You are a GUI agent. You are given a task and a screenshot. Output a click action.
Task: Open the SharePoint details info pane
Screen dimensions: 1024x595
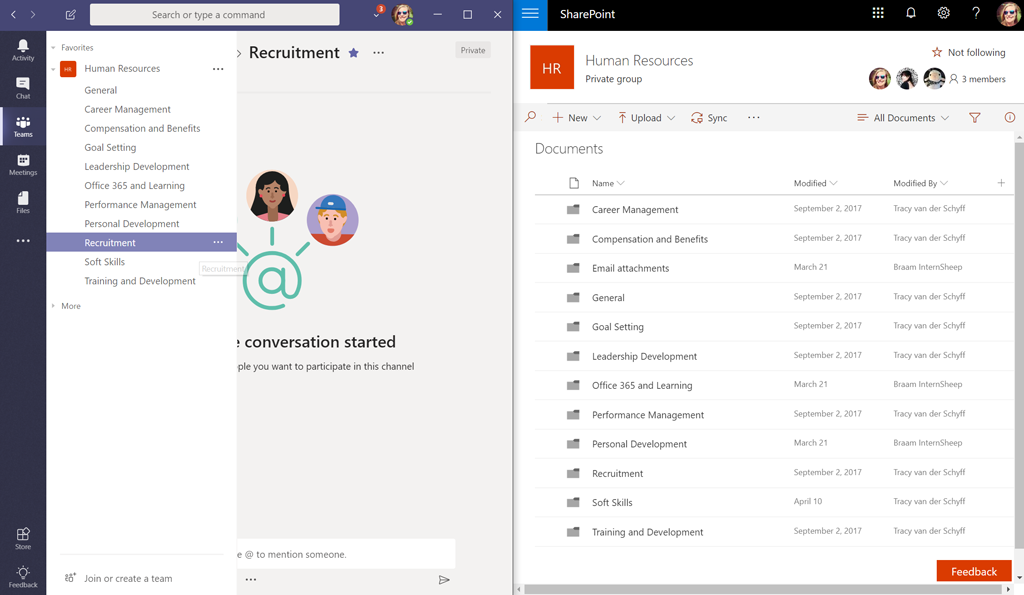1010,118
